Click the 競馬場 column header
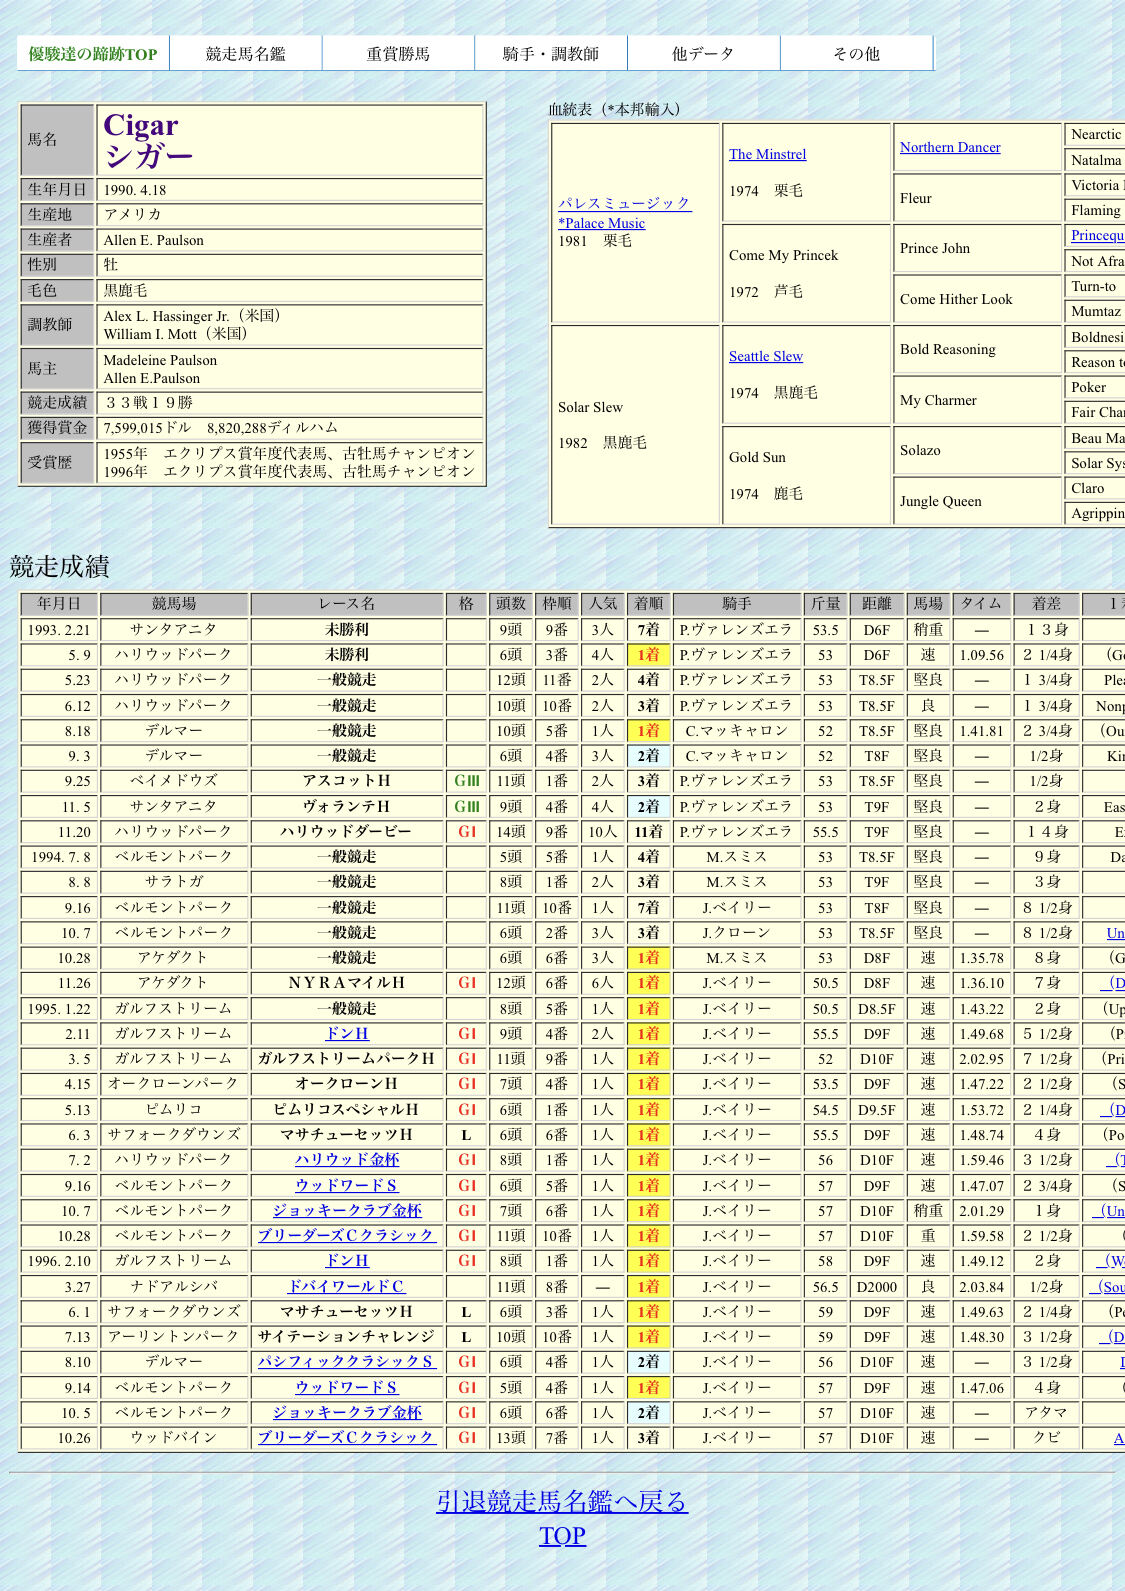Viewport: 1125px width, 1591px height. pyautogui.click(x=174, y=604)
